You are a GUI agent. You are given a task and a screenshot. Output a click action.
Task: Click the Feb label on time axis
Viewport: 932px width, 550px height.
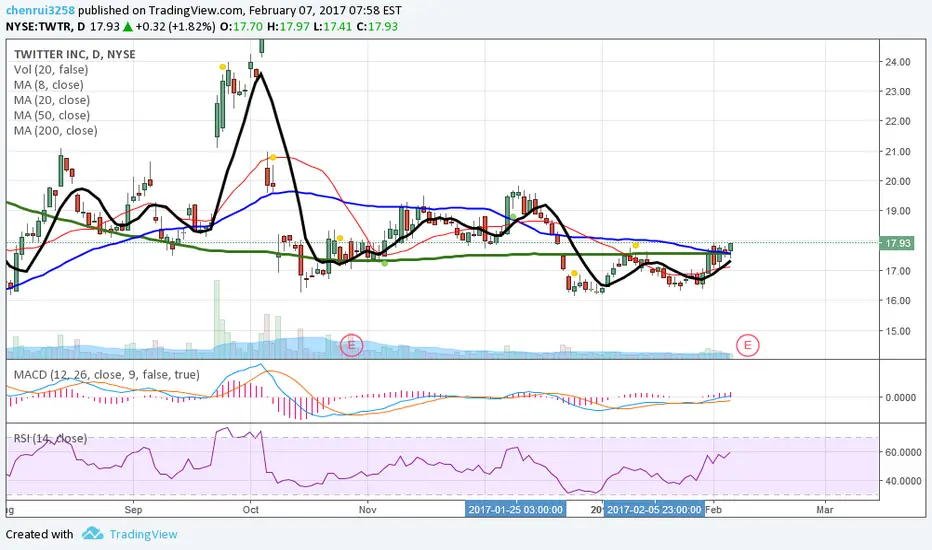713,510
